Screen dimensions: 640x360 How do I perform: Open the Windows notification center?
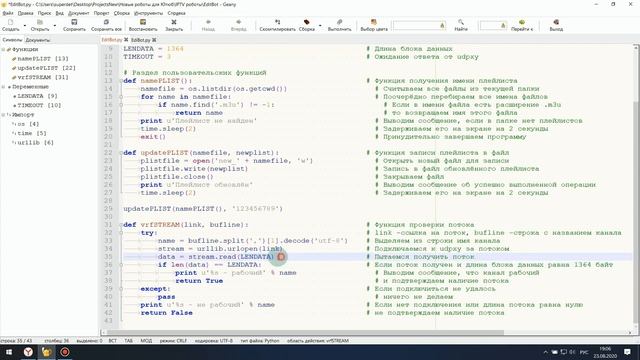[x=627, y=352]
